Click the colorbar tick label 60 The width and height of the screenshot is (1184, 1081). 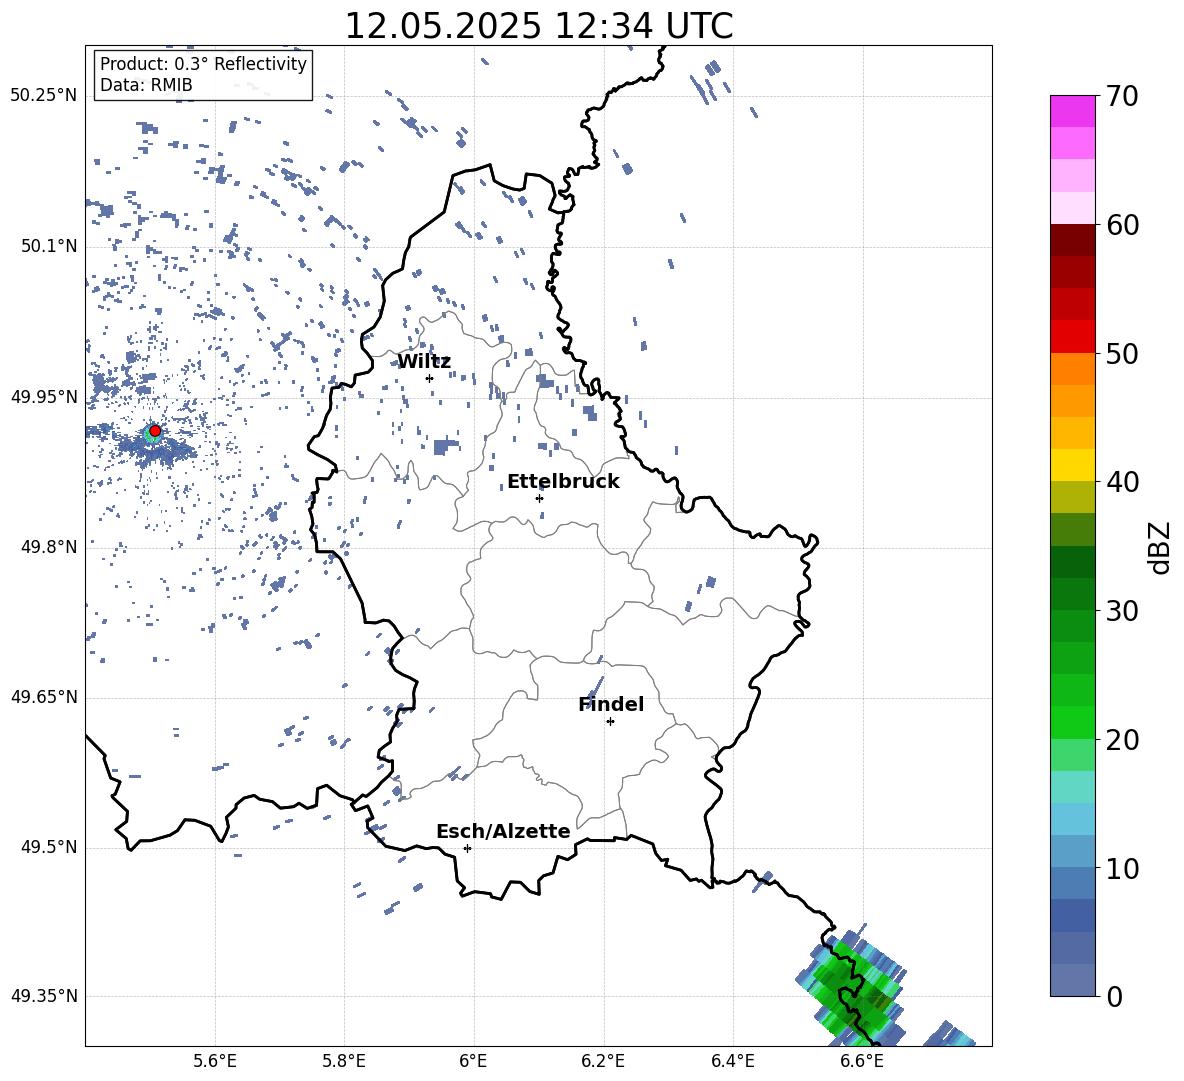tap(1122, 225)
